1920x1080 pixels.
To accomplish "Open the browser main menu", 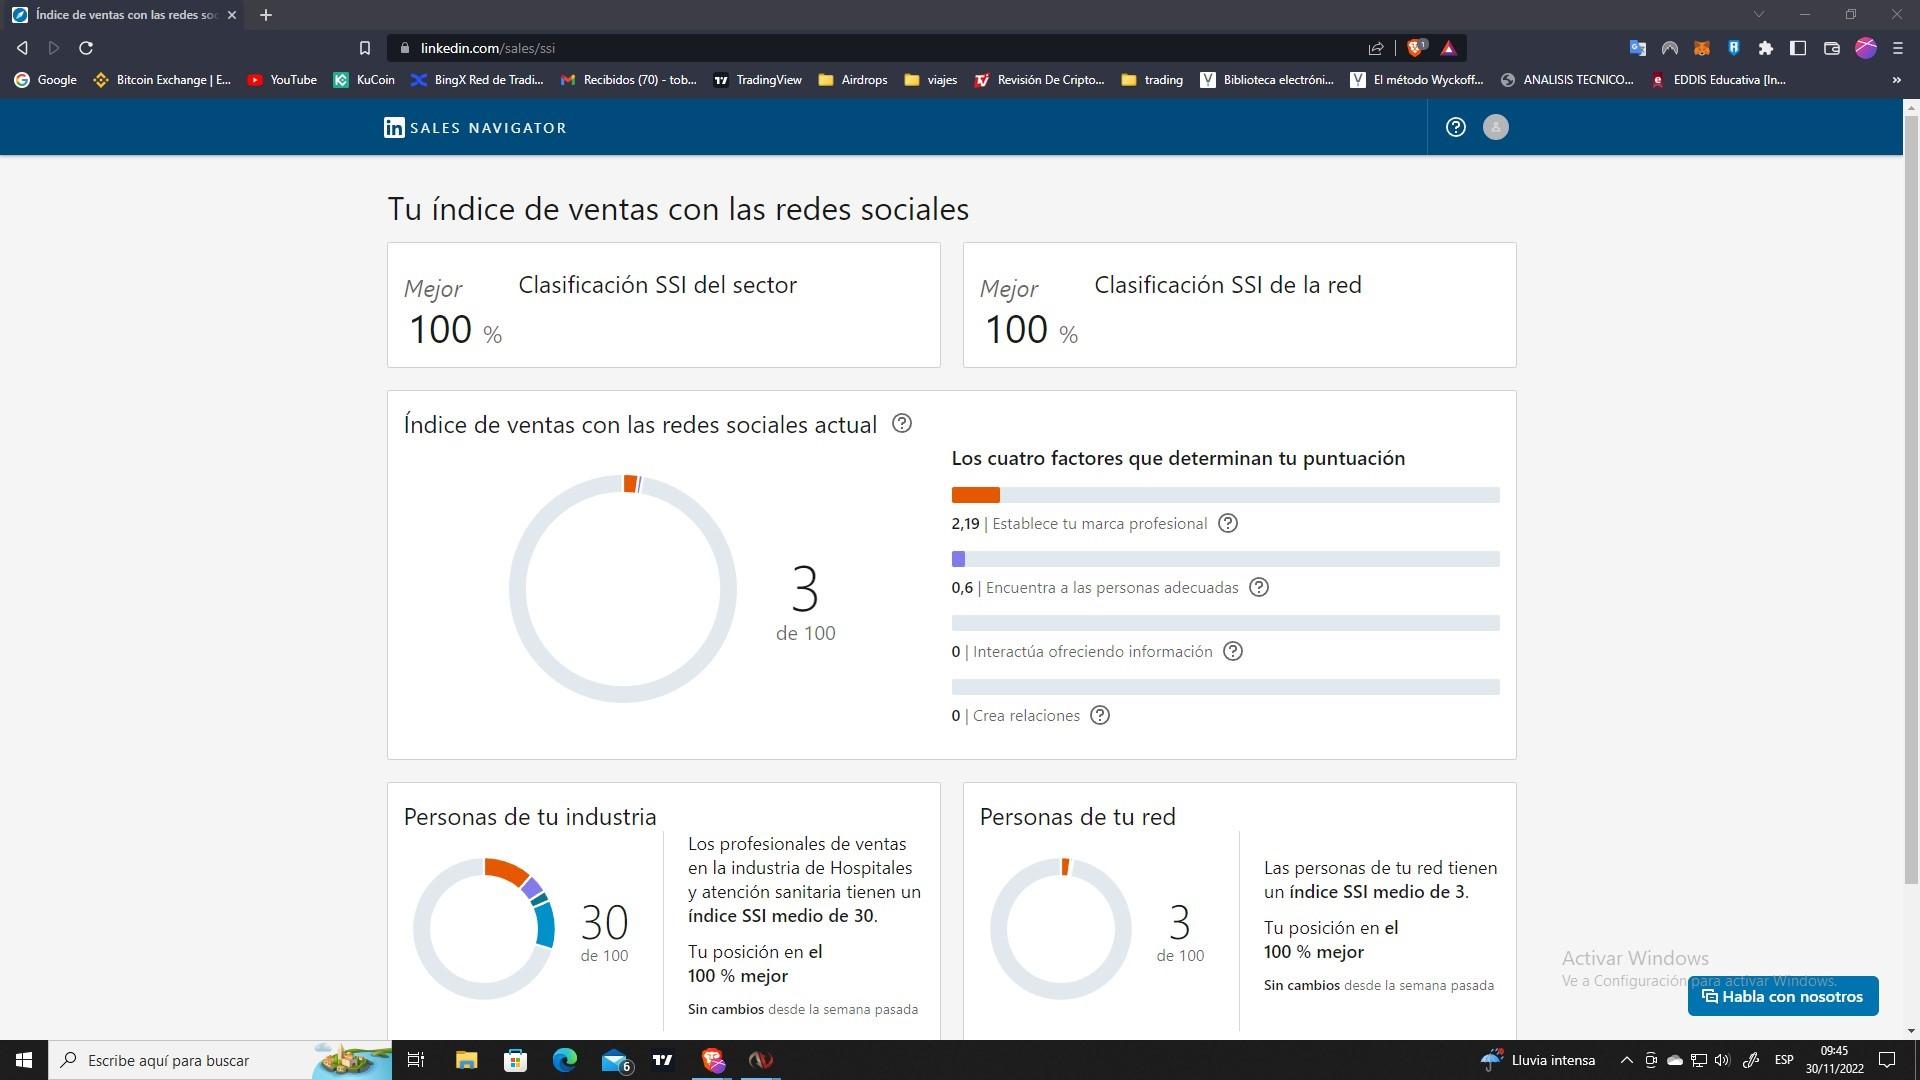I will tap(1897, 48).
